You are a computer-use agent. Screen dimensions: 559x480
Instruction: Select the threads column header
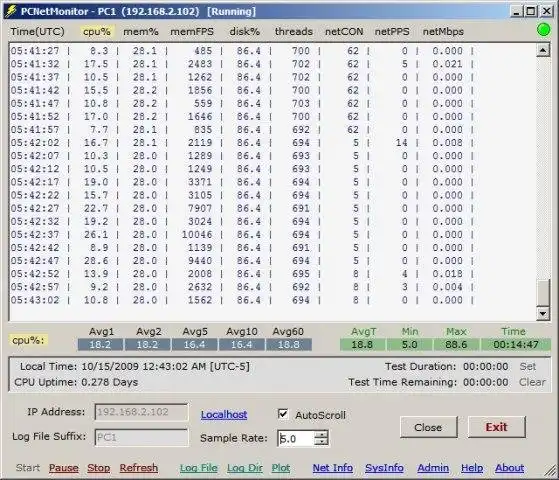[294, 31]
